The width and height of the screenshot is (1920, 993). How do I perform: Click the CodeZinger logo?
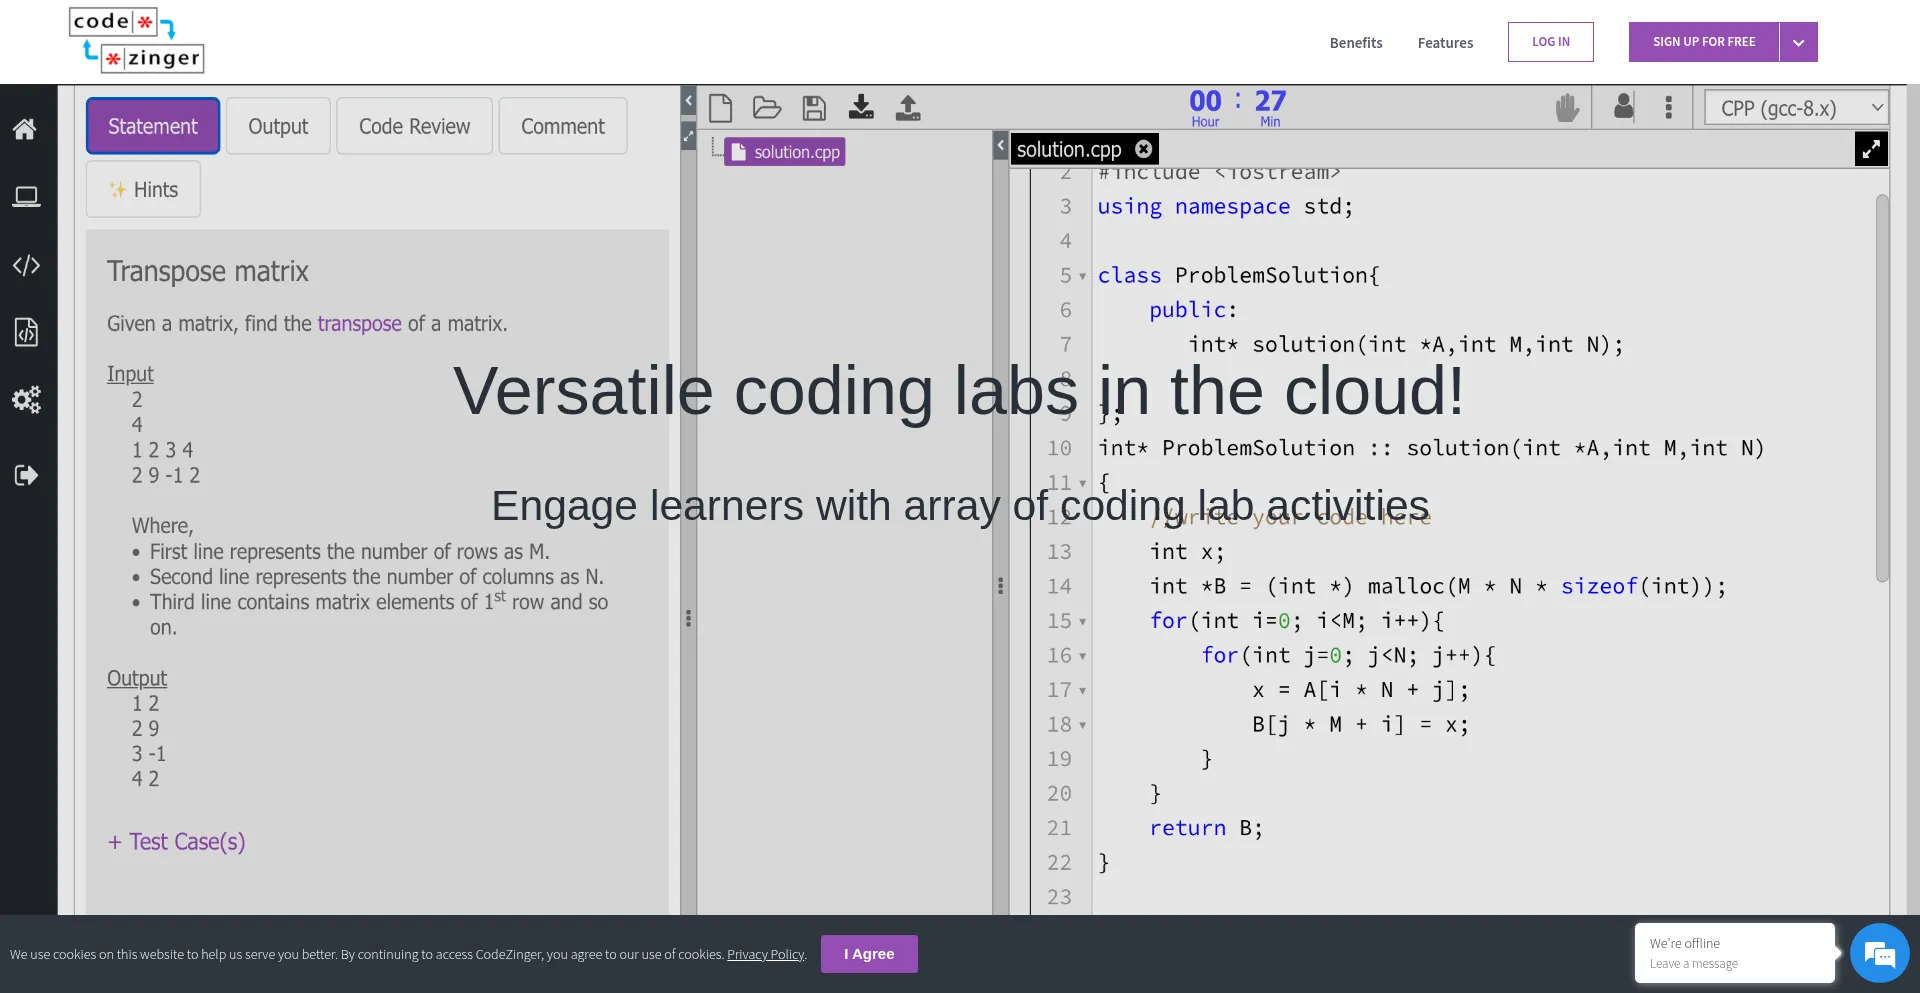(x=137, y=41)
